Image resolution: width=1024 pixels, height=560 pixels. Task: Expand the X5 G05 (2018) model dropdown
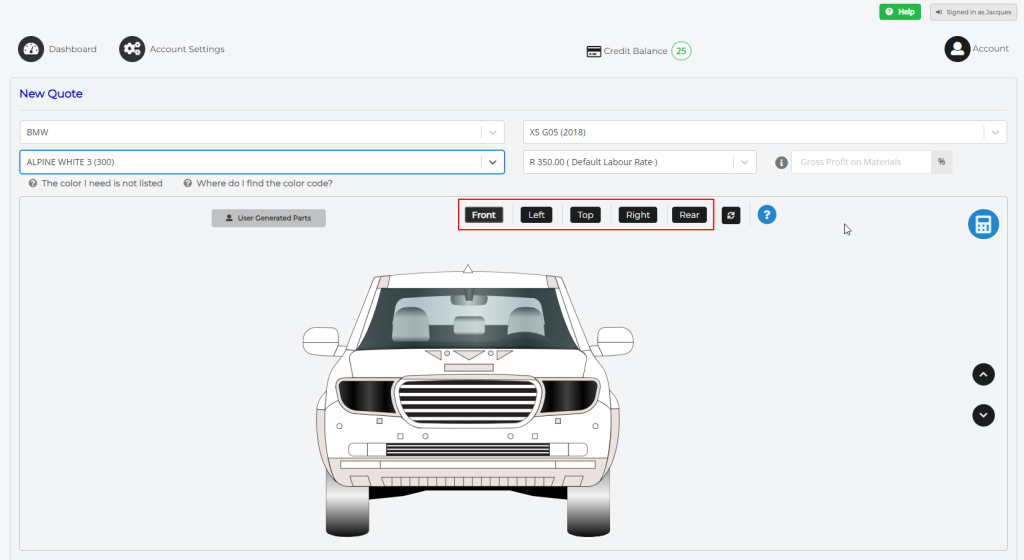pyautogui.click(x=765, y=132)
